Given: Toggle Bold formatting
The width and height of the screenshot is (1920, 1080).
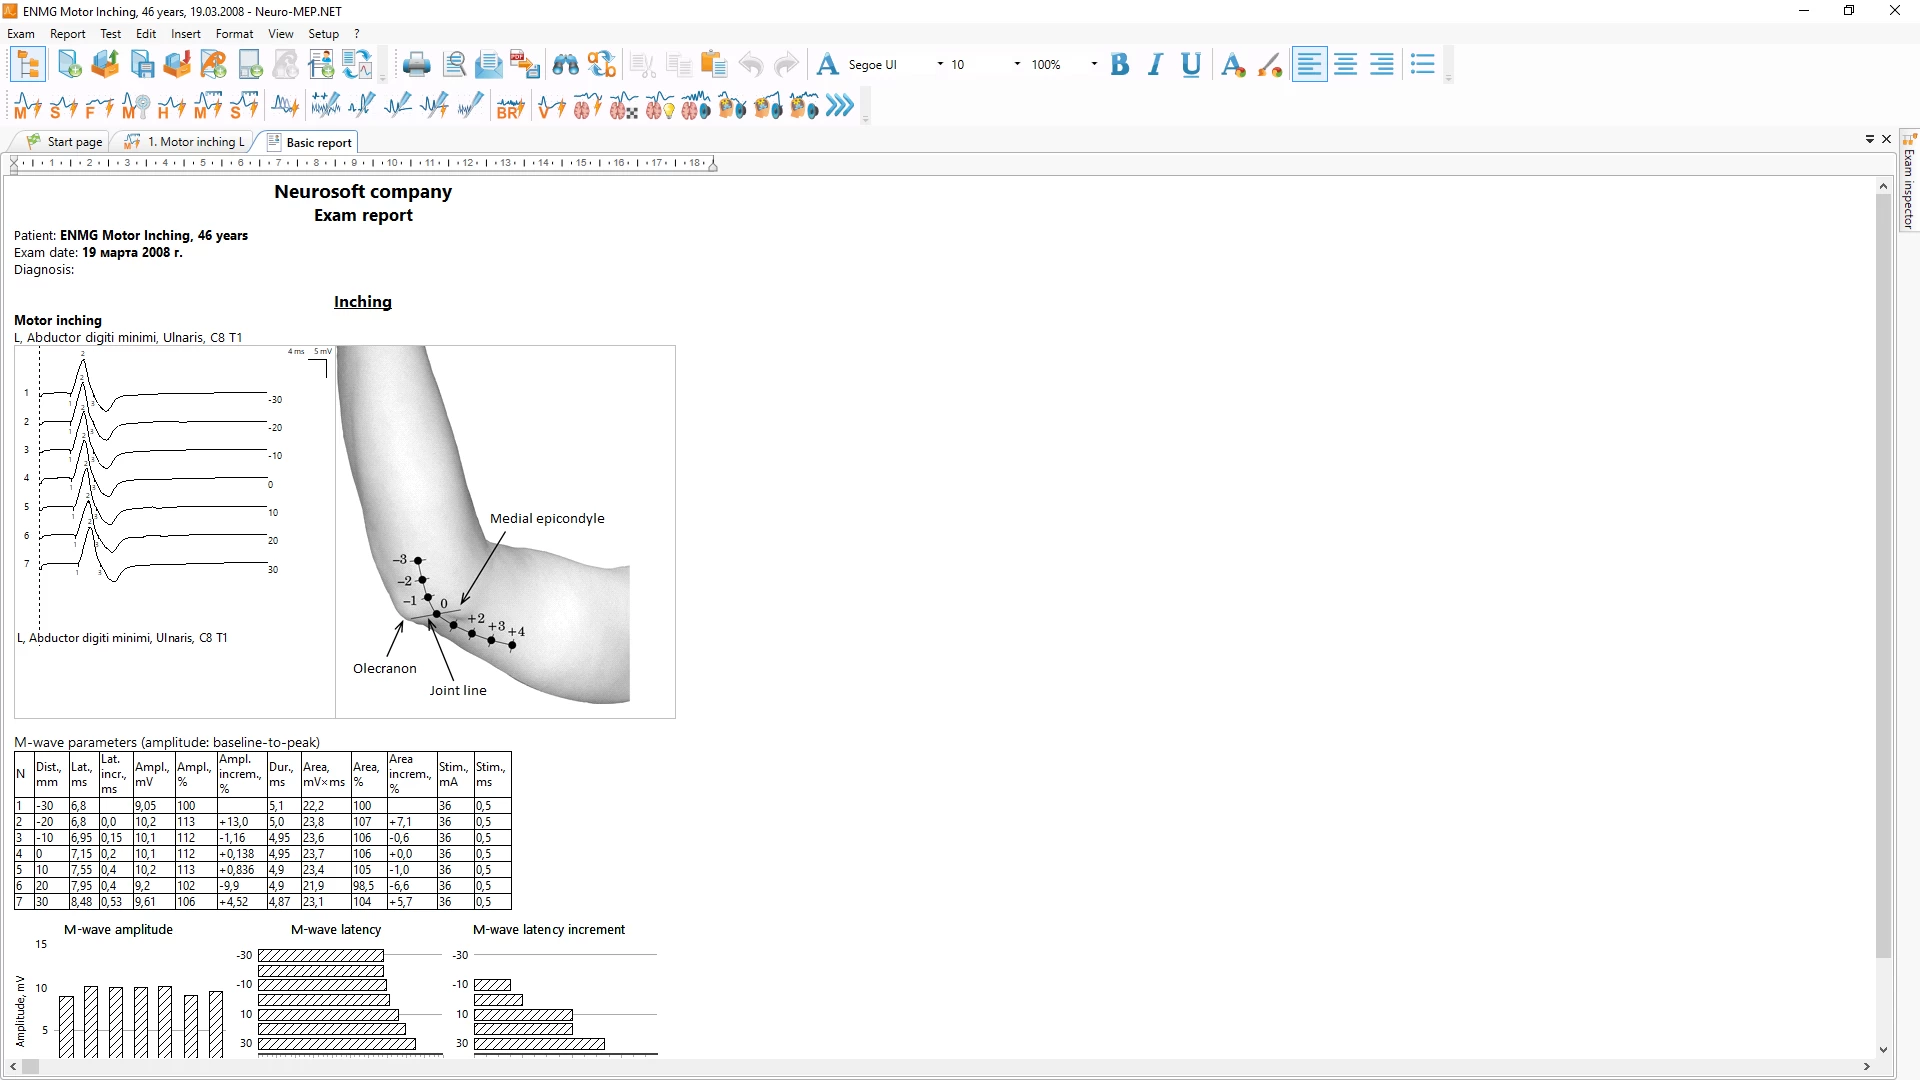Looking at the screenshot, I should coord(1120,65).
